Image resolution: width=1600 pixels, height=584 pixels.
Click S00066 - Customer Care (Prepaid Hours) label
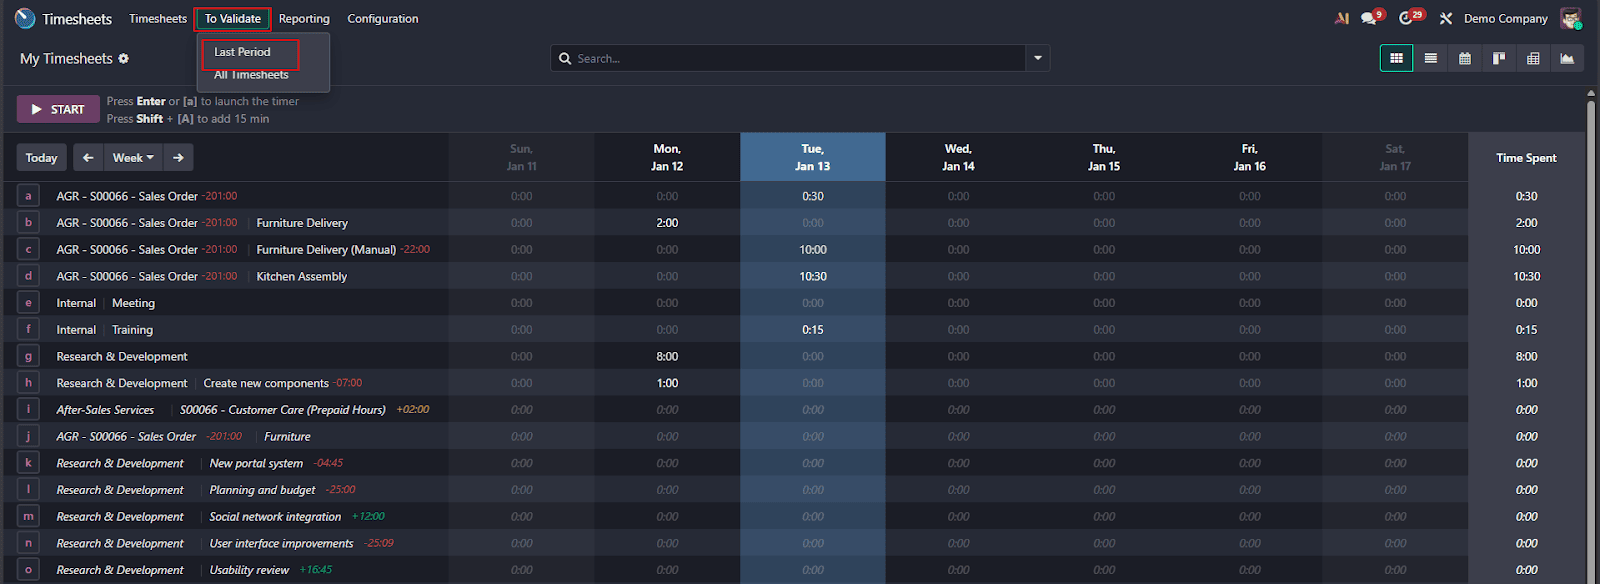pyautogui.click(x=283, y=409)
